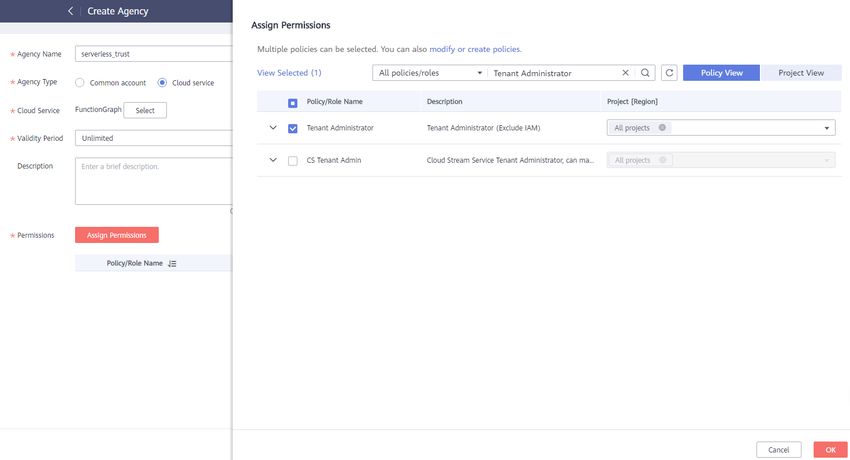
Task: Remove All projects tag in Tenant Administrator row
Action: [x=662, y=127]
